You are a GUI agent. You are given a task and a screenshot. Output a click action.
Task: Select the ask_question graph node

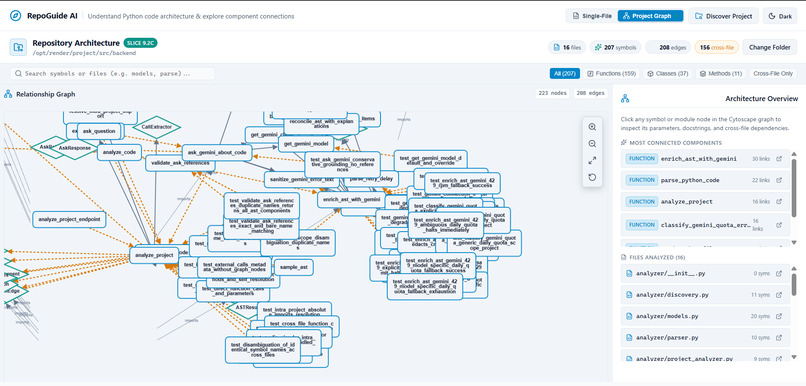(x=100, y=131)
